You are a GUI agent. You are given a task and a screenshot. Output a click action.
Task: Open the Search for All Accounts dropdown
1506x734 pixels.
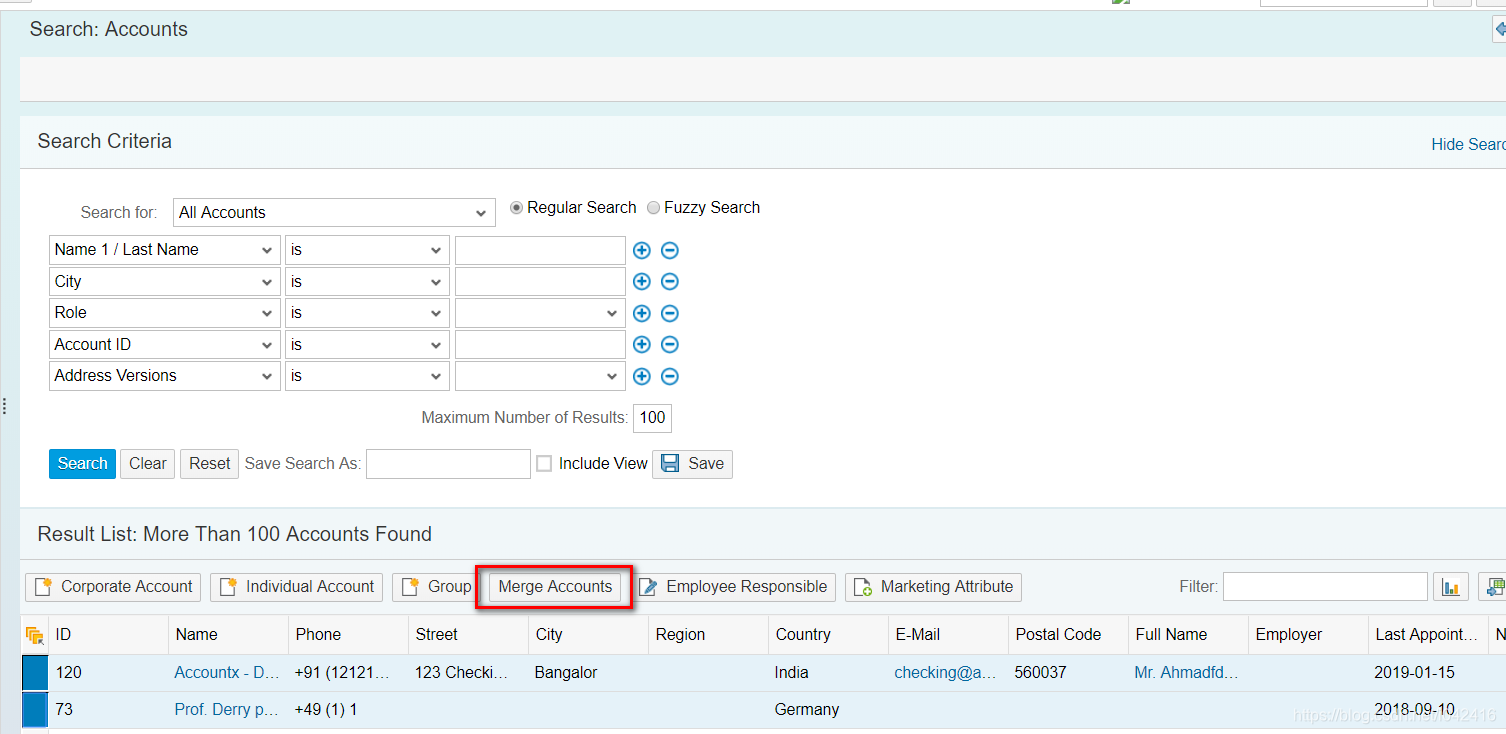334,213
